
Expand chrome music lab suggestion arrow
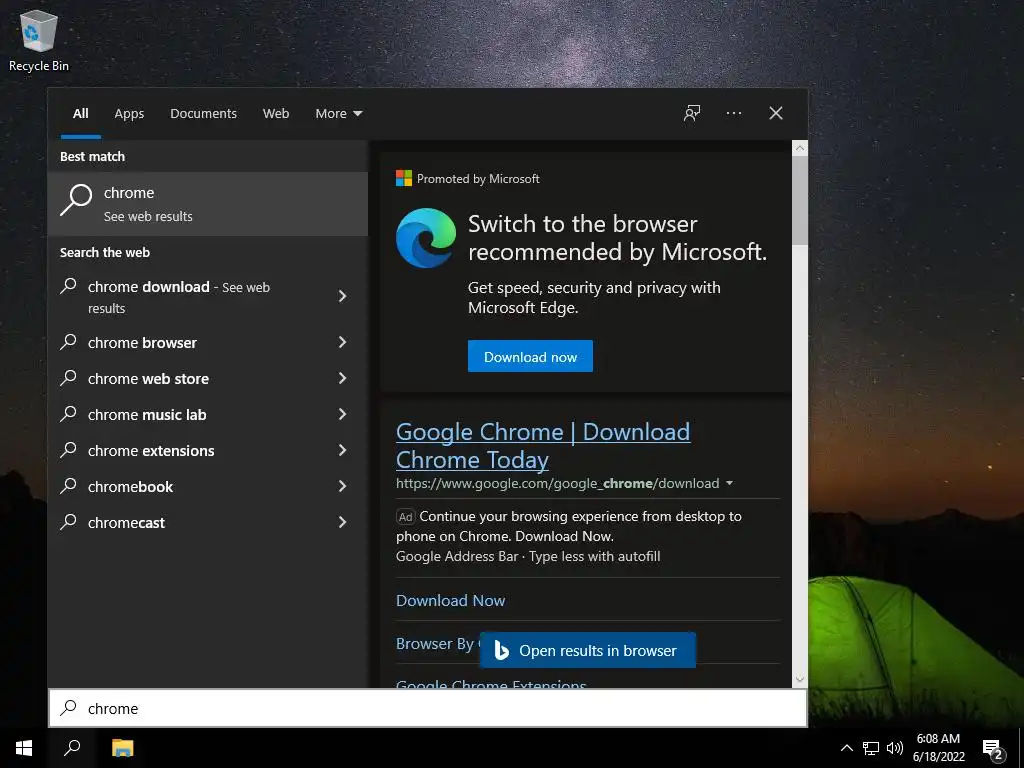coord(342,414)
